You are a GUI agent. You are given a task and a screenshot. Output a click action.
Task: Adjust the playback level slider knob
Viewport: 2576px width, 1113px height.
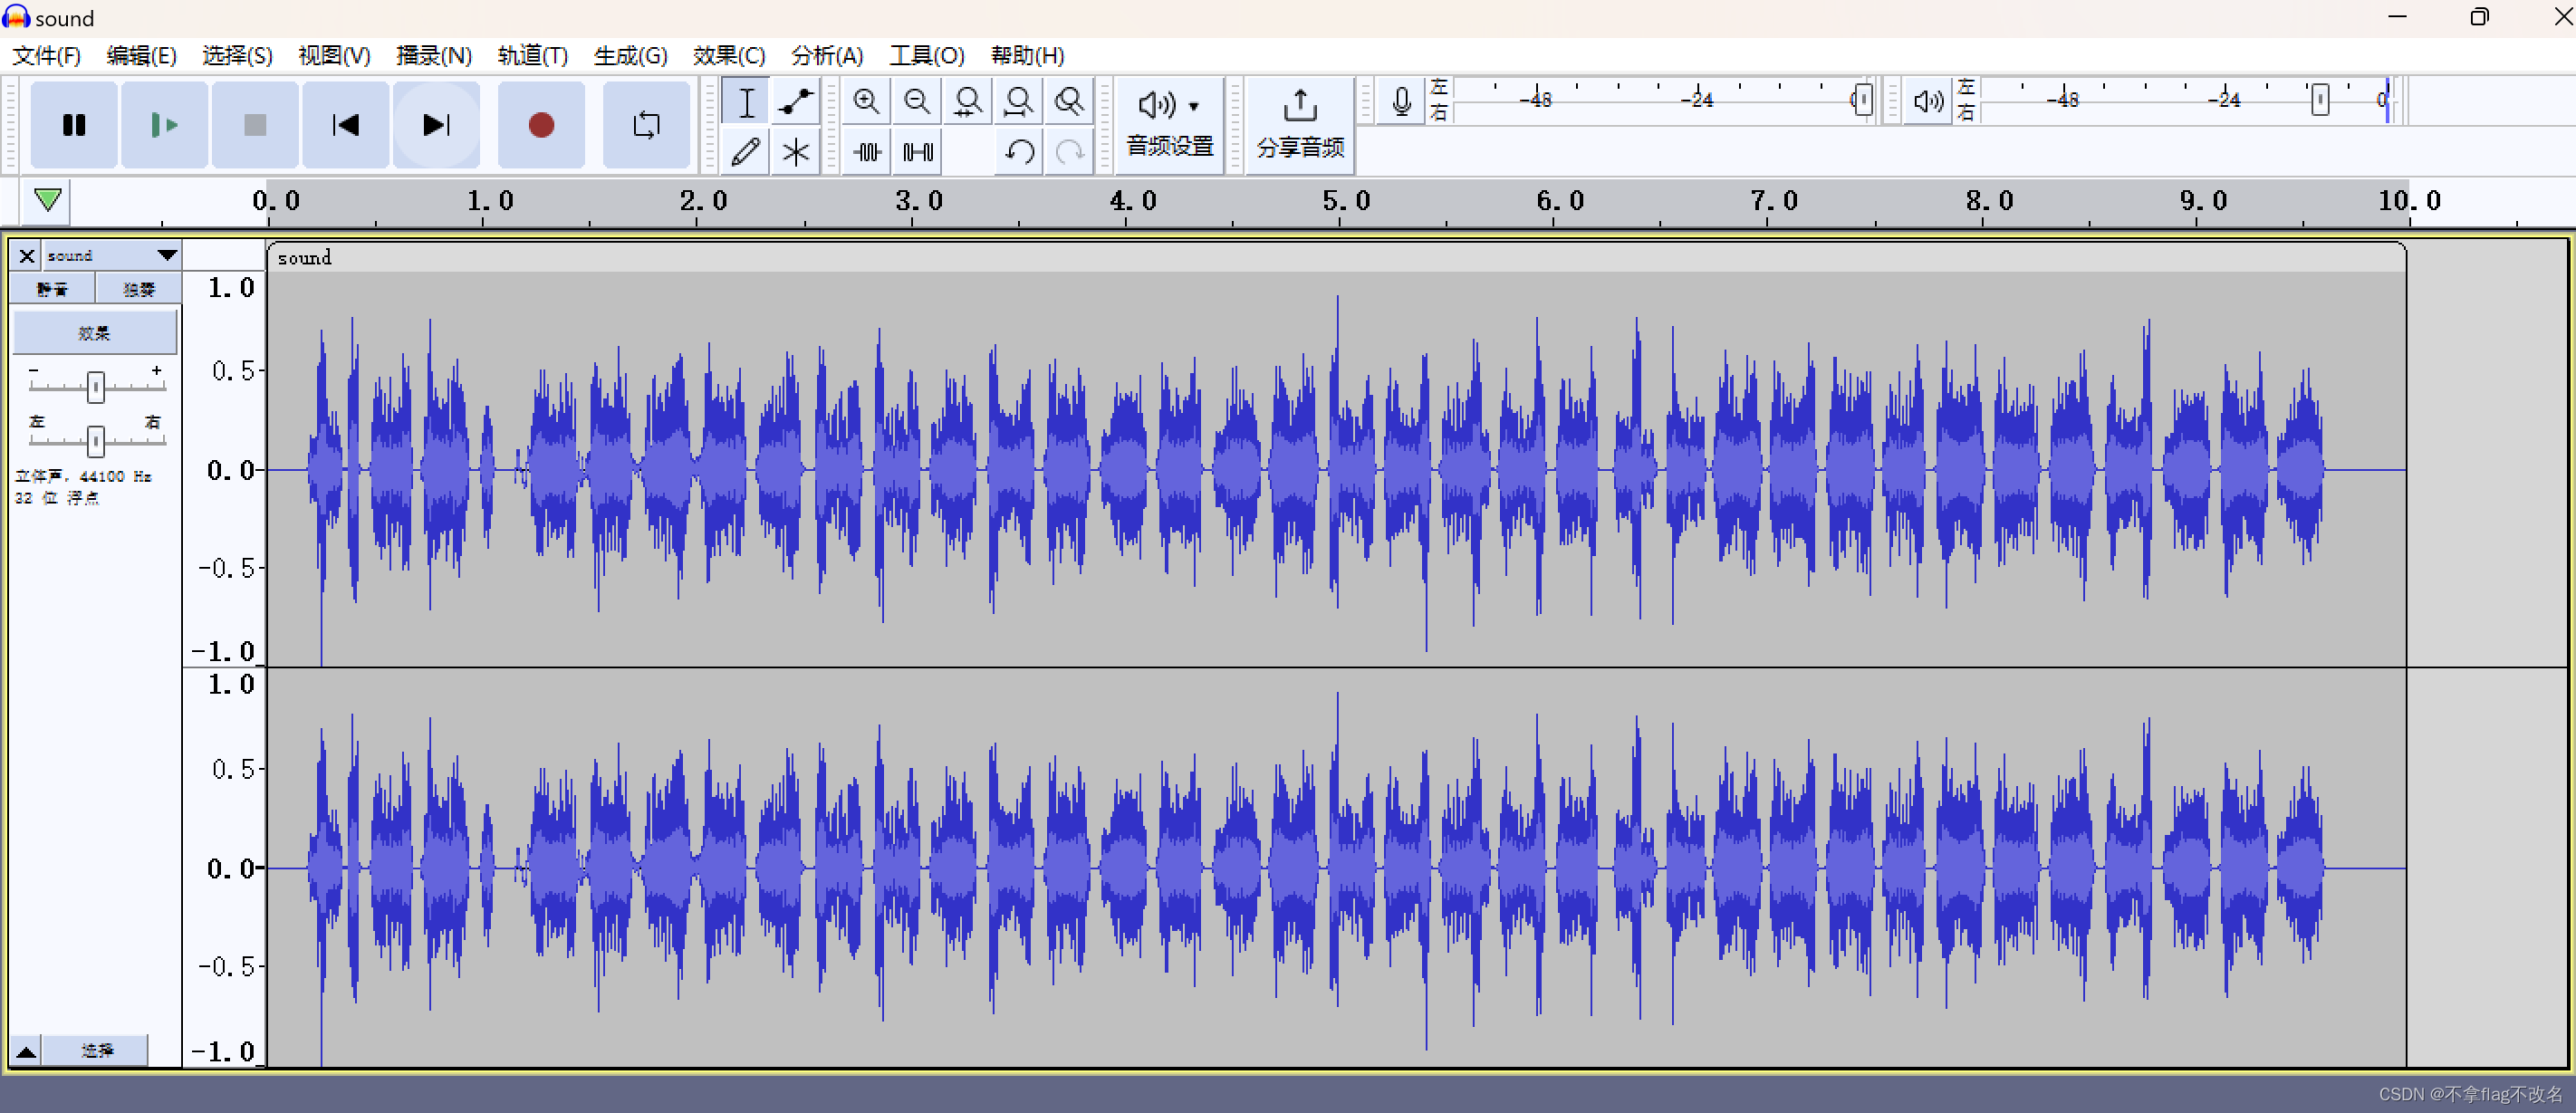click(2320, 100)
